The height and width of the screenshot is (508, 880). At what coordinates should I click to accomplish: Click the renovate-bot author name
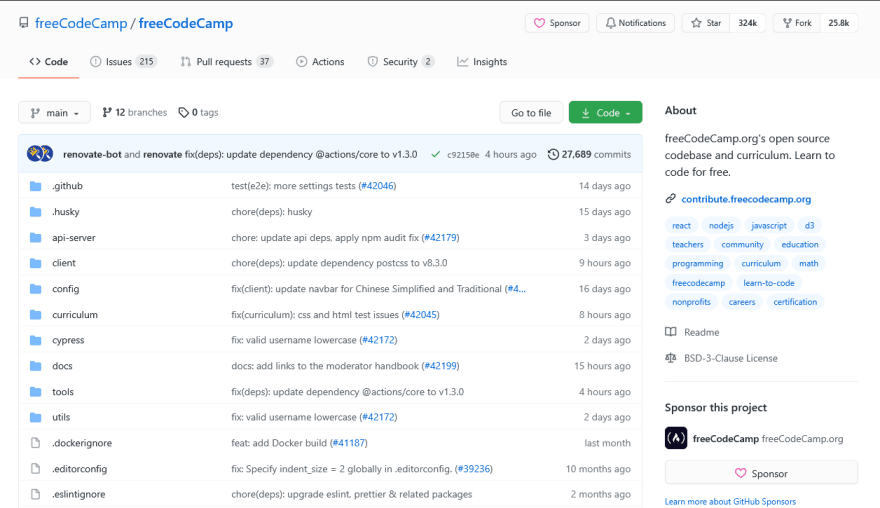pos(92,154)
